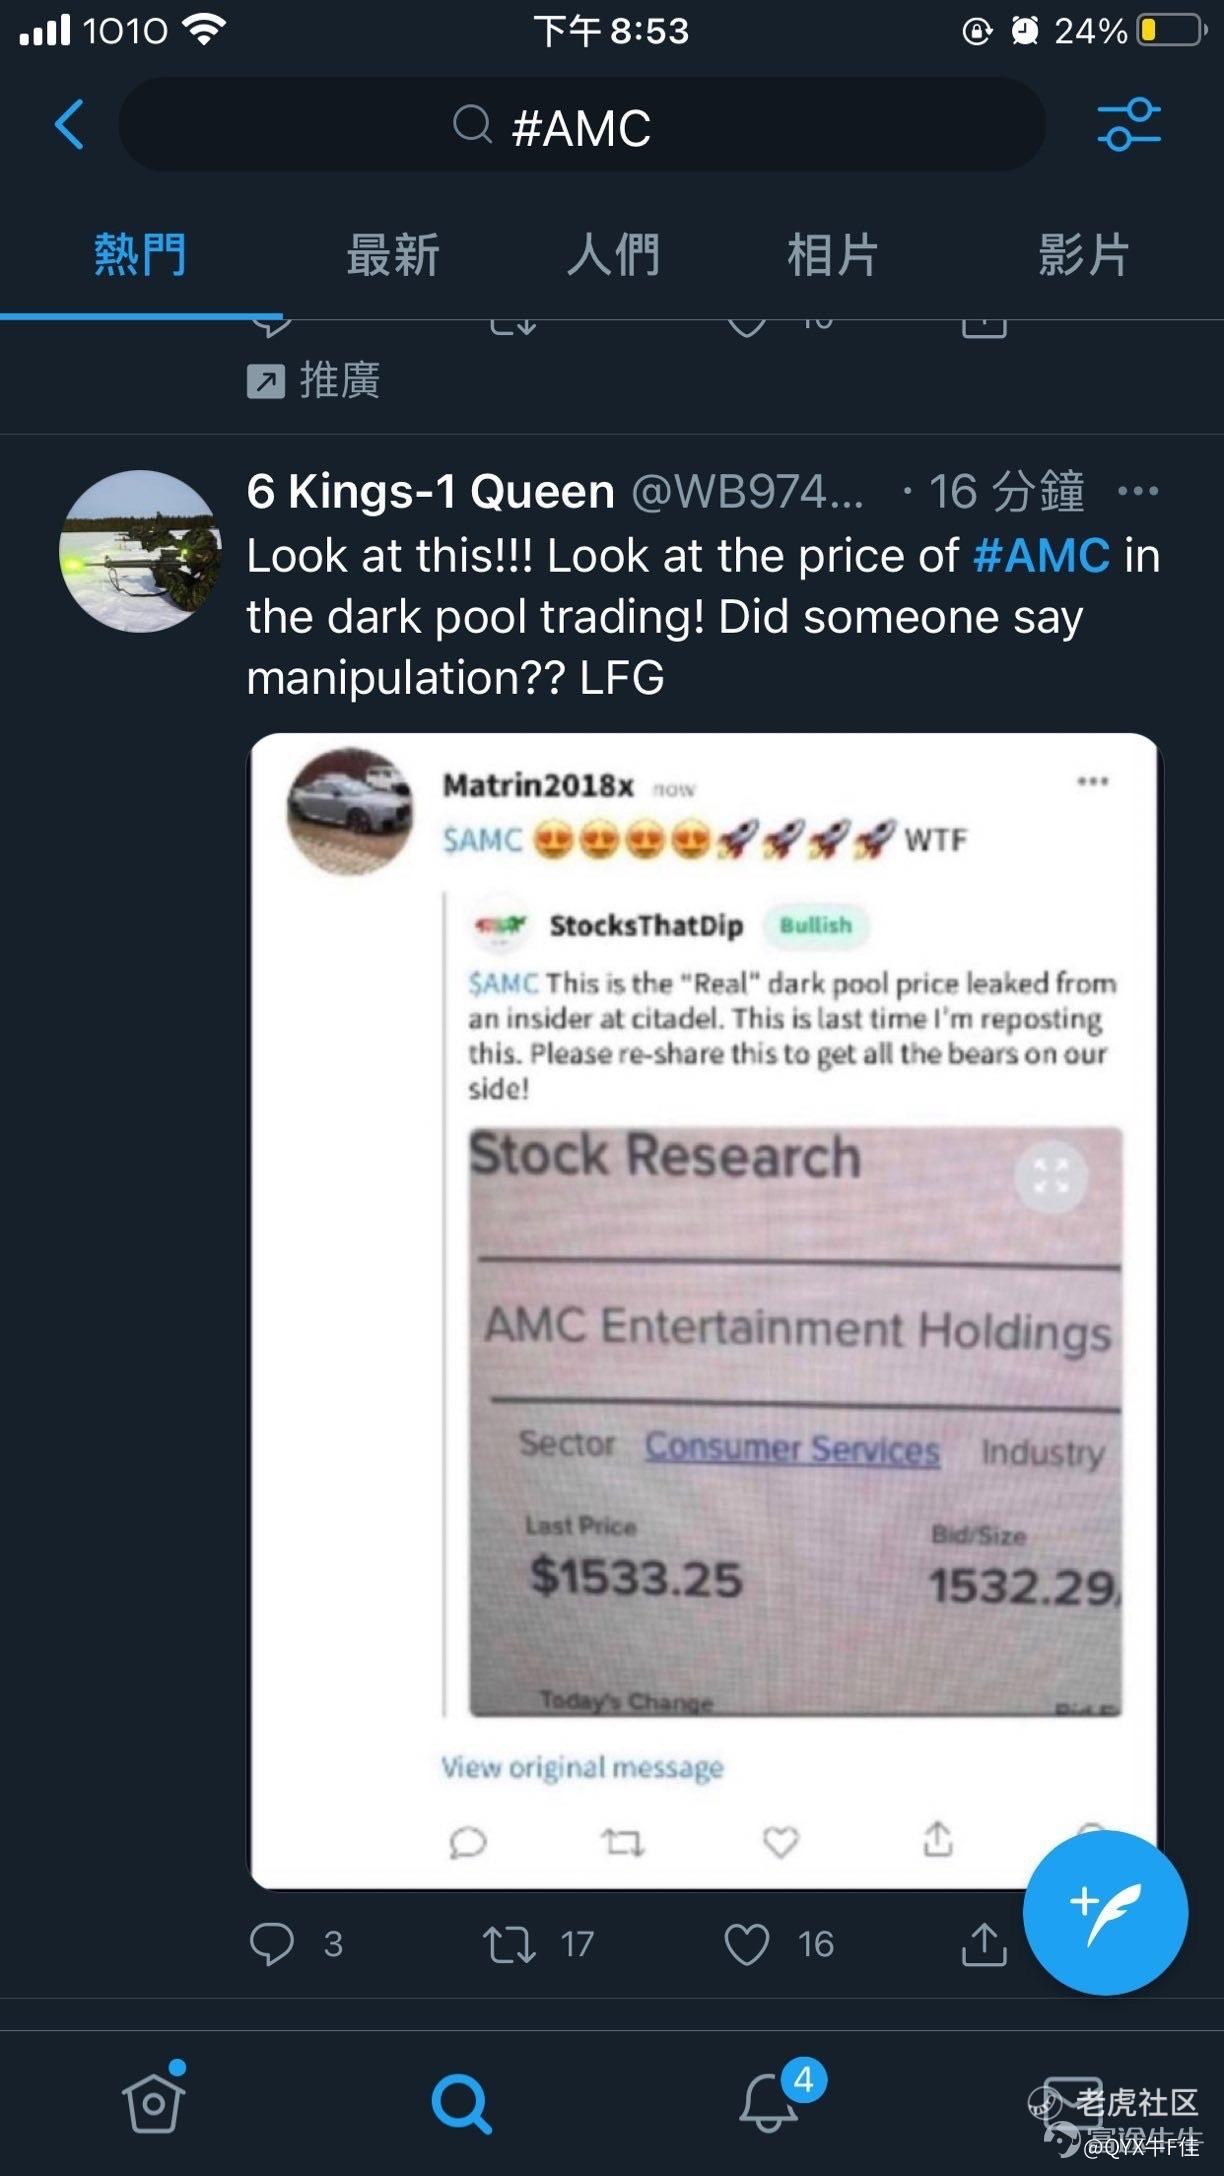
Task: Open search filter settings icon
Action: [1129, 125]
